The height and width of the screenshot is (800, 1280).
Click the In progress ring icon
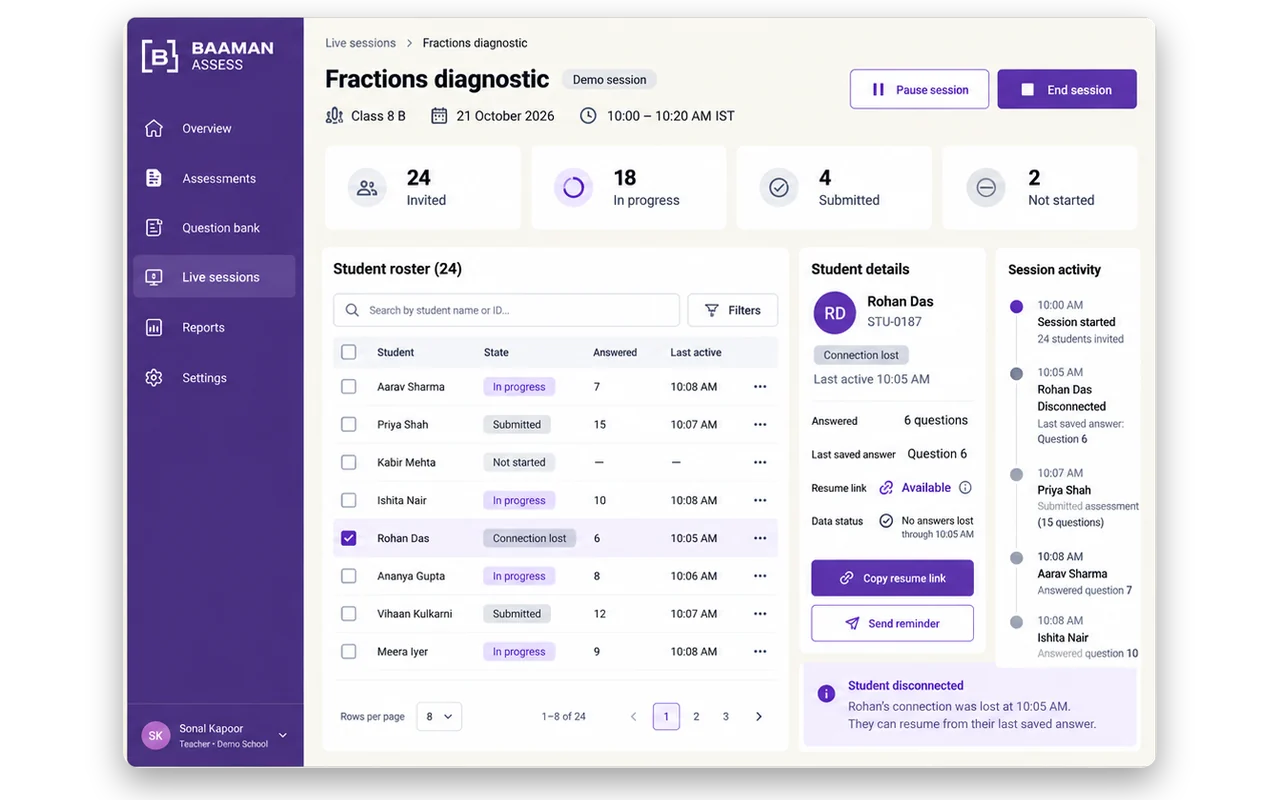(573, 188)
